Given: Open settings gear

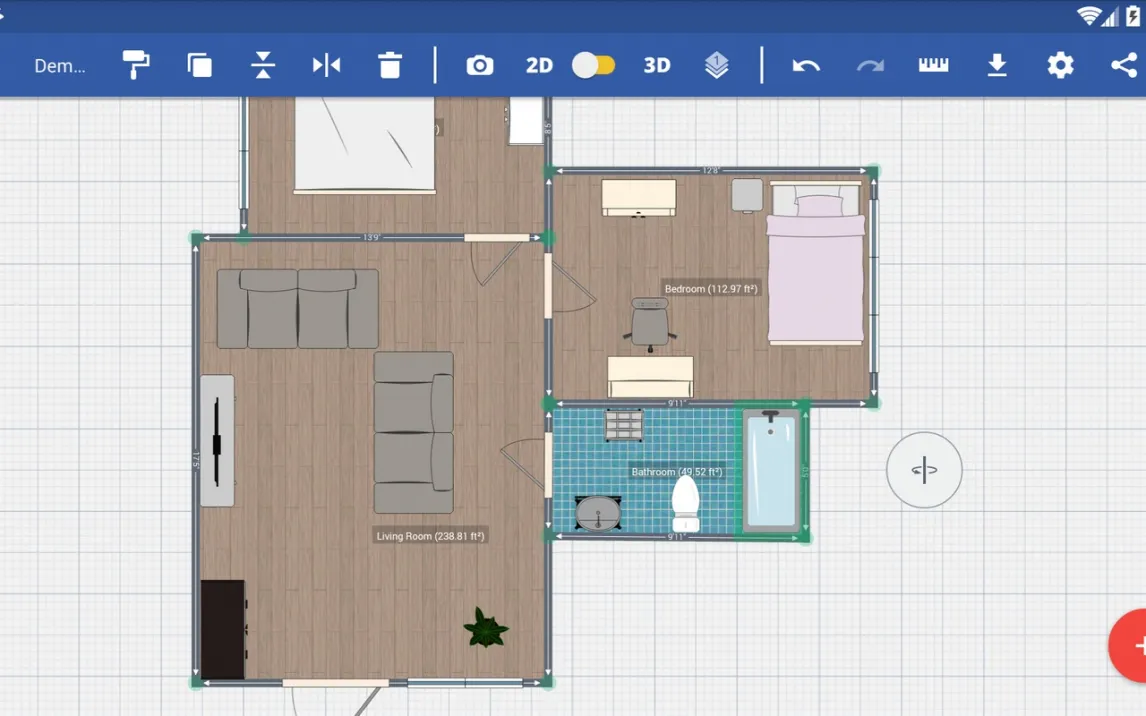Looking at the screenshot, I should coord(1060,65).
